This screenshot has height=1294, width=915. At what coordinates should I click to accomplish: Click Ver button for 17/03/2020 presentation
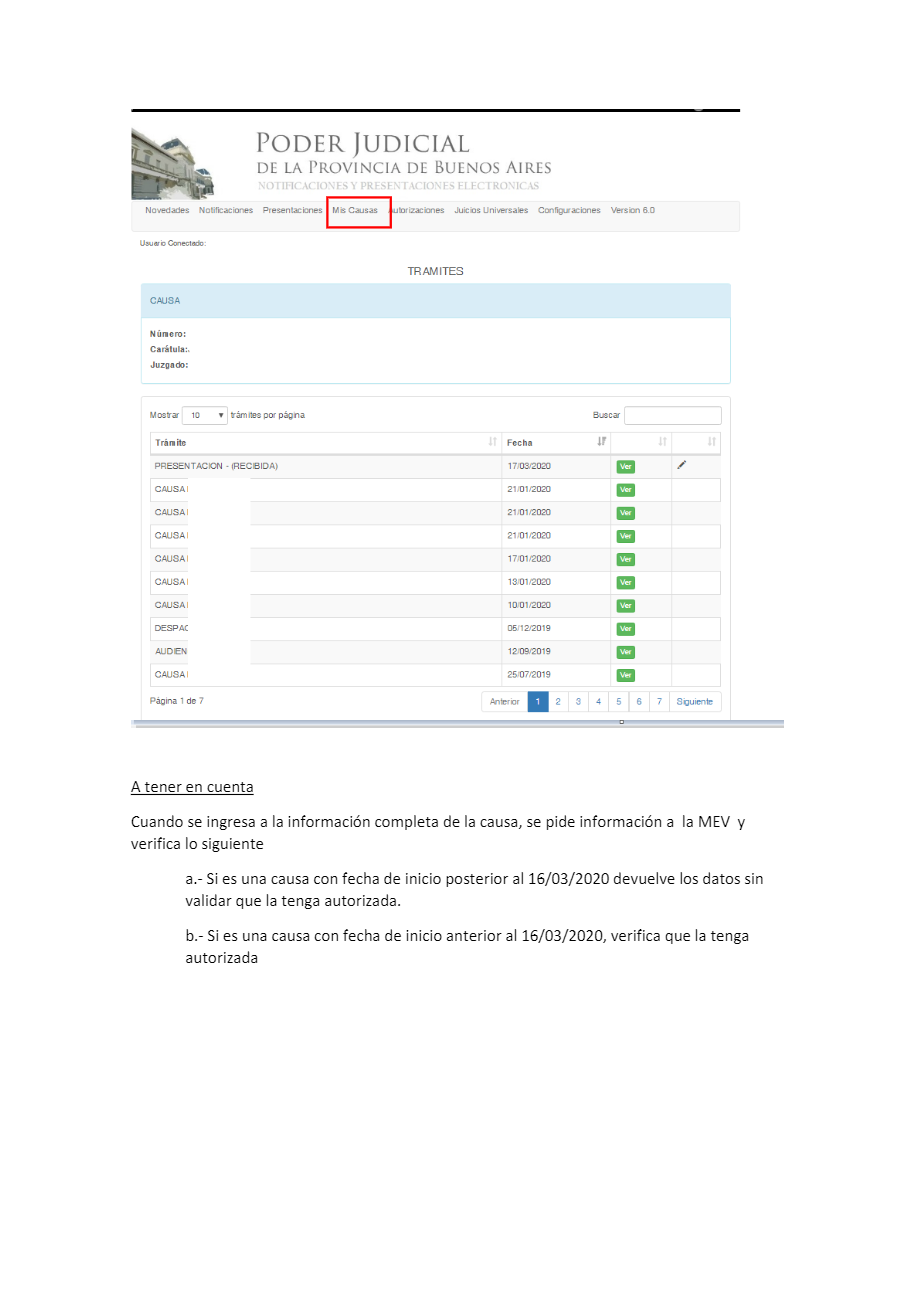[x=626, y=467]
